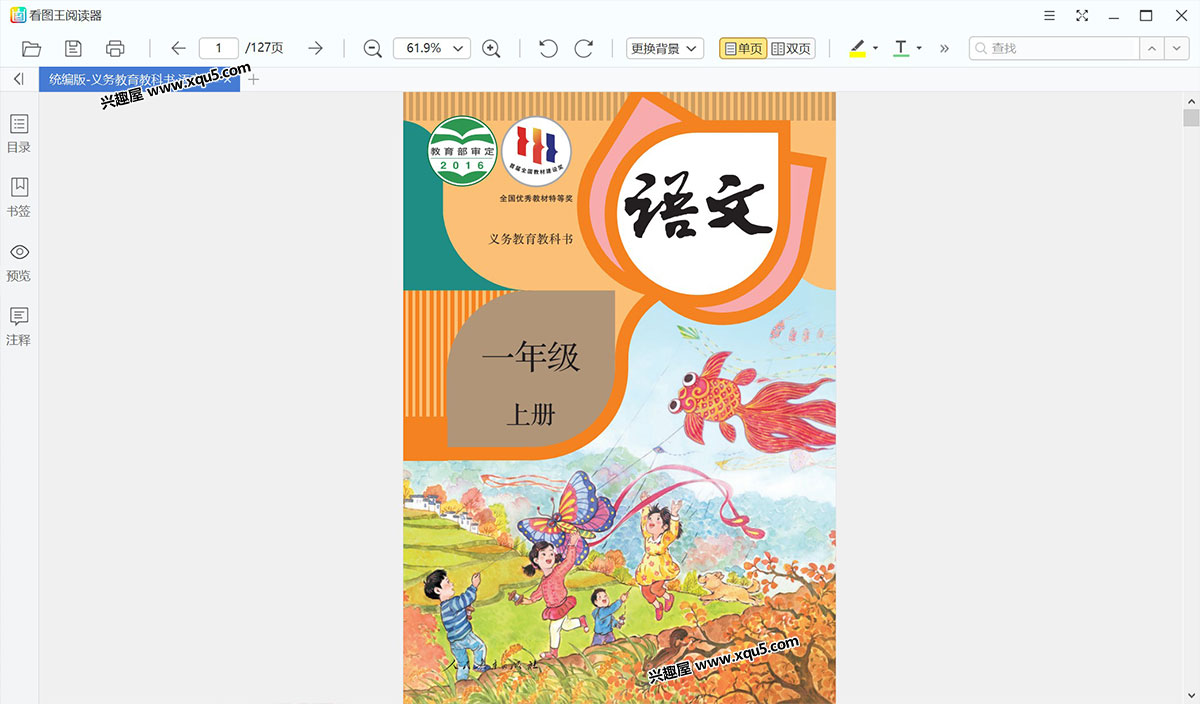Expand the highlighter color dropdown arrow
The width and height of the screenshot is (1200, 704).
875,48
